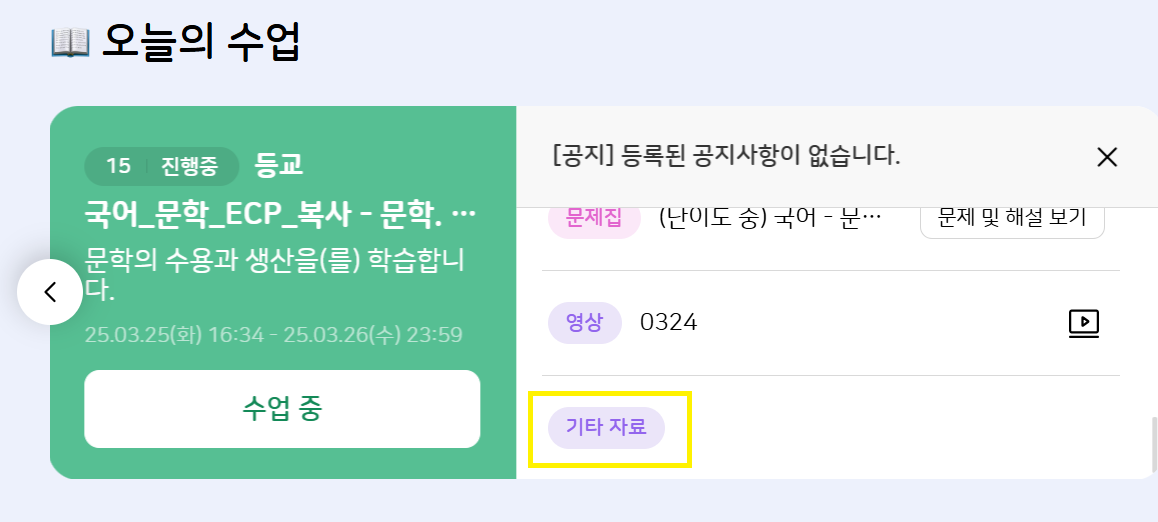Click the 진행중 status badge

pyautogui.click(x=189, y=166)
